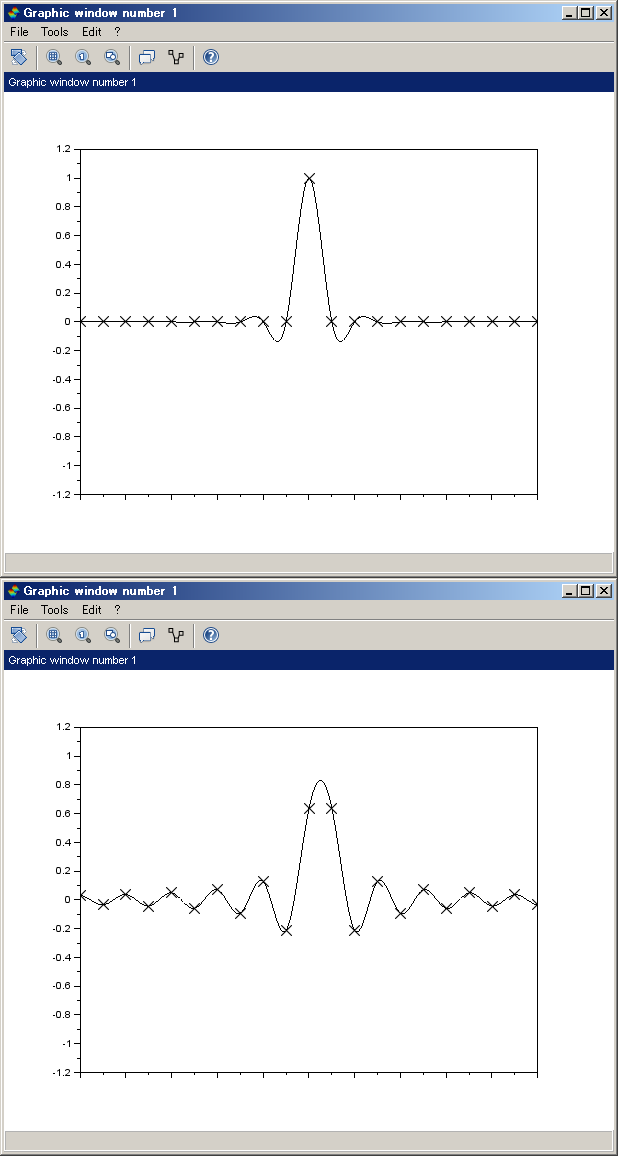Maximize the lower graphic window

586,591
